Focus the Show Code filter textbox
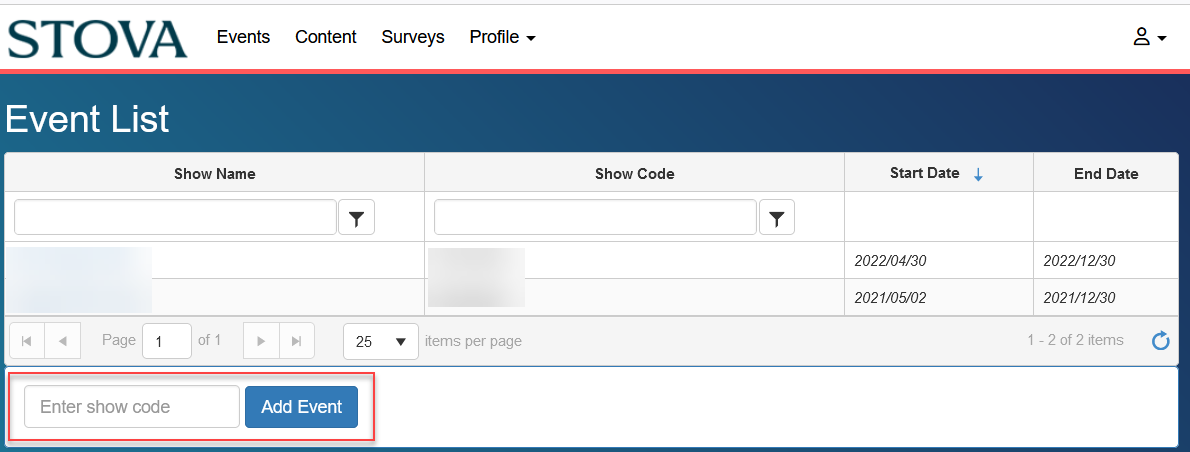The width and height of the screenshot is (1190, 452). coord(596,218)
